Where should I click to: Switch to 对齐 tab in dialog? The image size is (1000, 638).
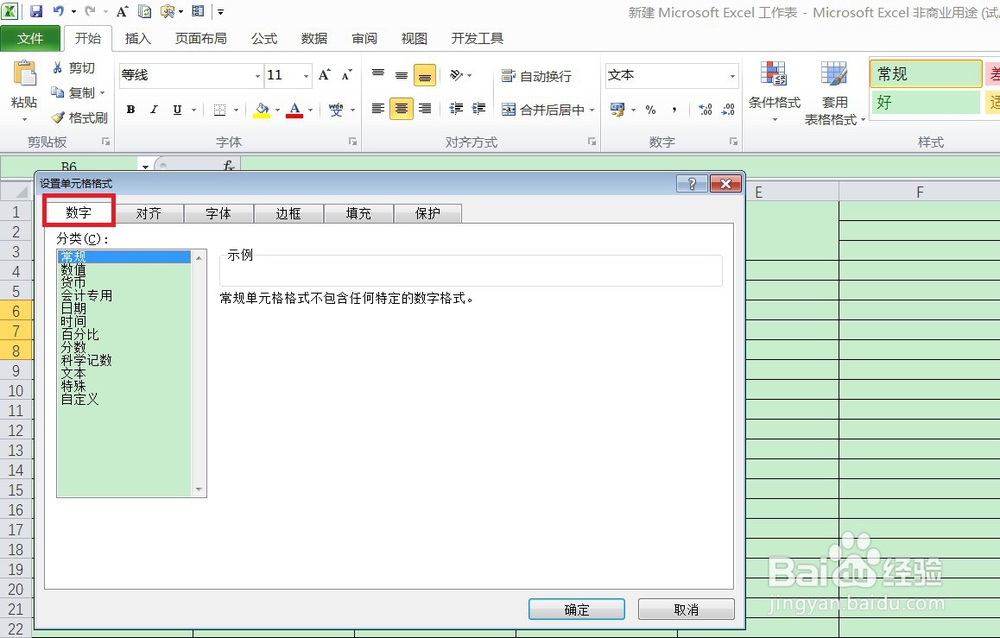(x=149, y=213)
